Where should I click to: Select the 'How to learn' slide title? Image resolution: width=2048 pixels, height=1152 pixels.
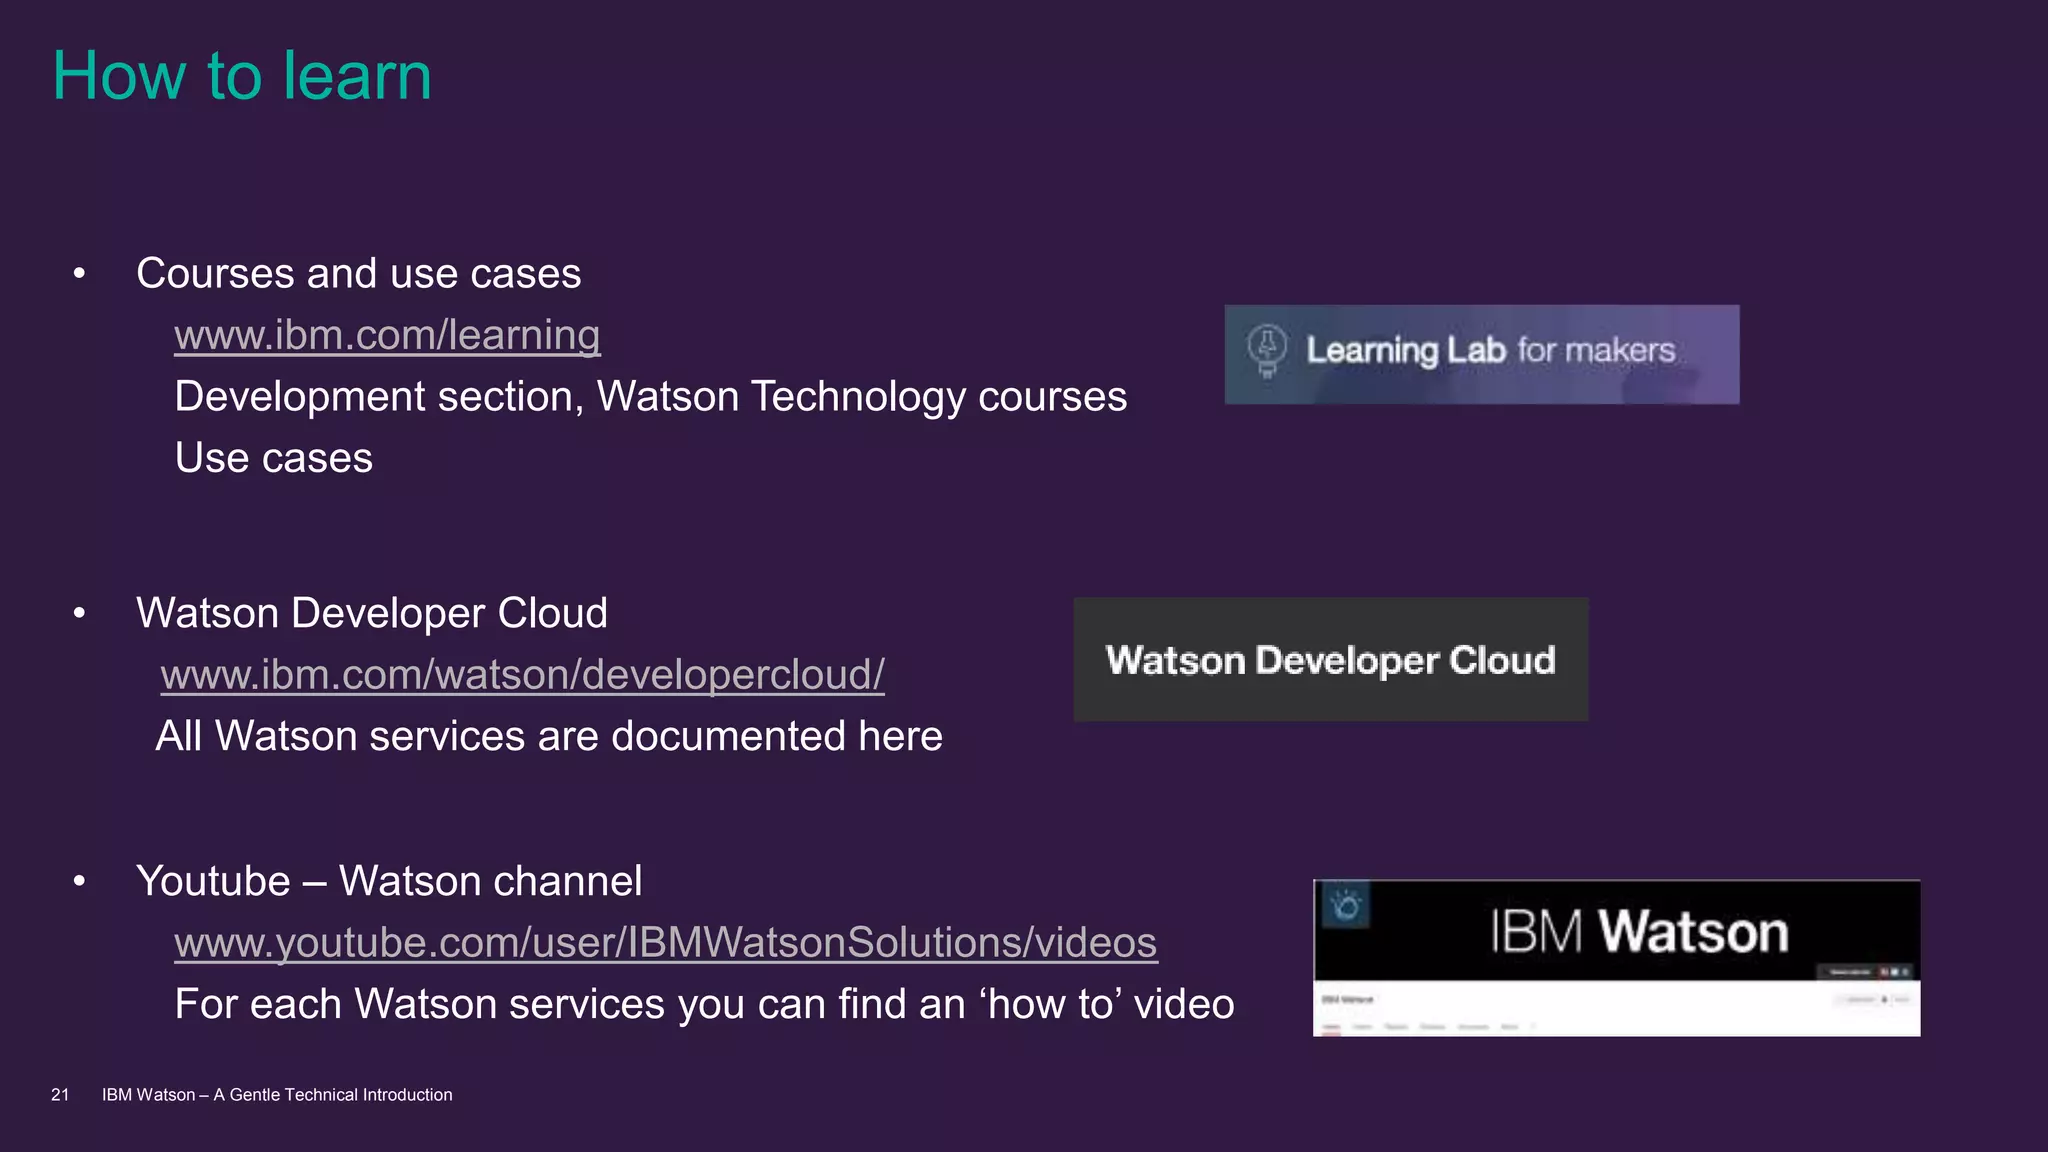(x=242, y=76)
